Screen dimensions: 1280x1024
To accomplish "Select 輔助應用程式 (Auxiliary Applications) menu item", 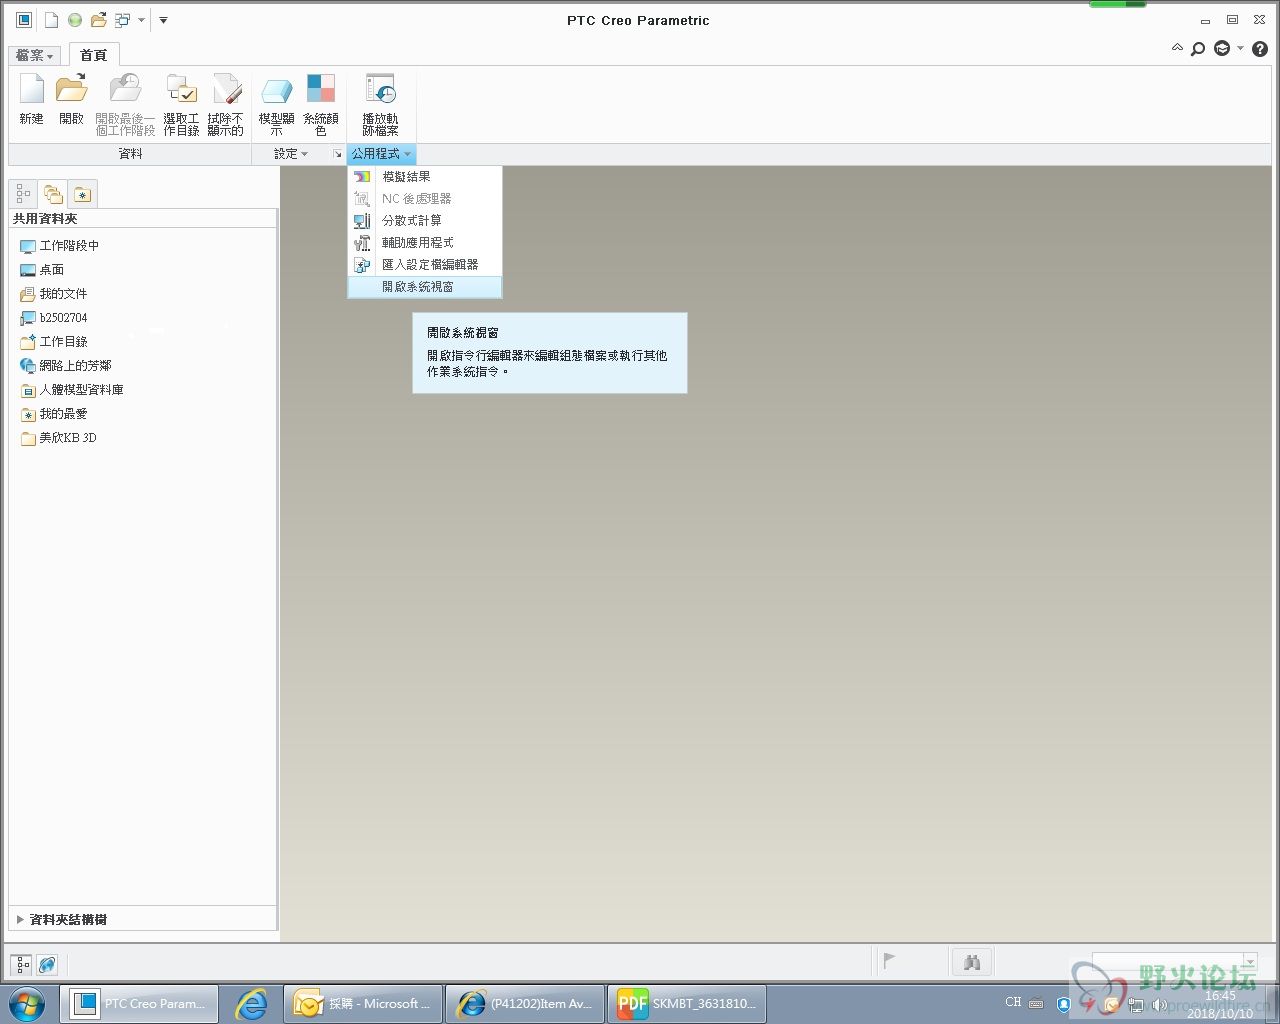I will click(x=425, y=242).
